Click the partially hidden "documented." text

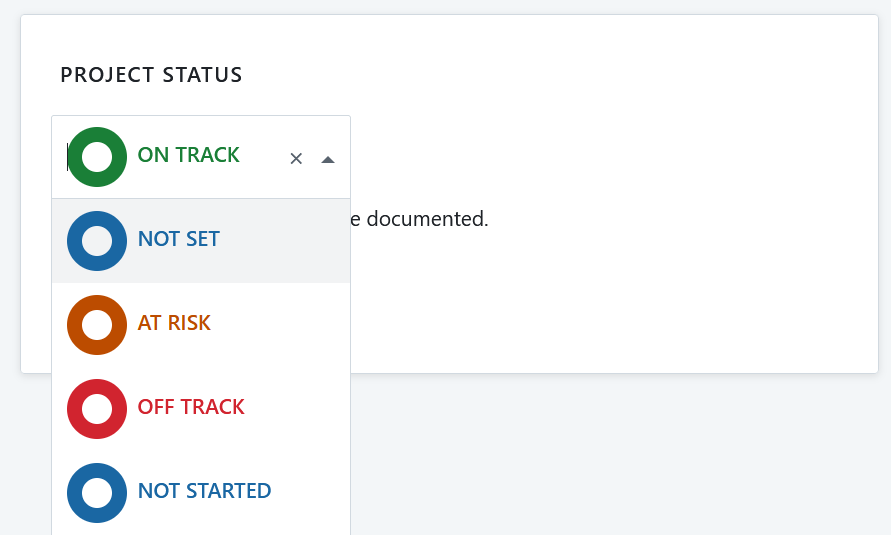coord(421,218)
